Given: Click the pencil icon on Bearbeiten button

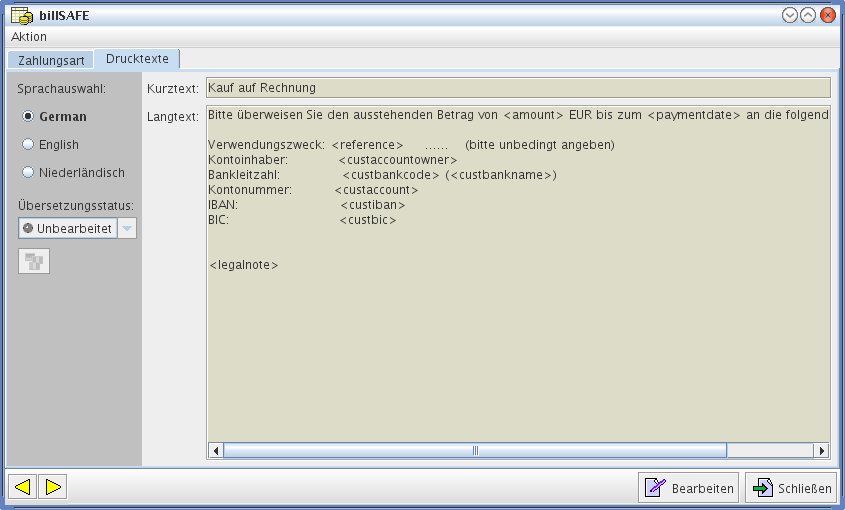Looking at the screenshot, I should pyautogui.click(x=655, y=488).
